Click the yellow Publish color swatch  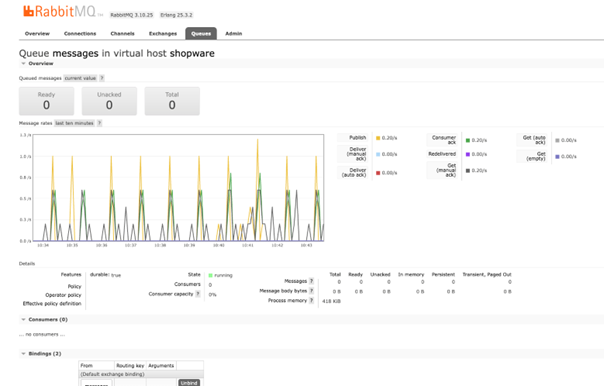[x=378, y=138]
